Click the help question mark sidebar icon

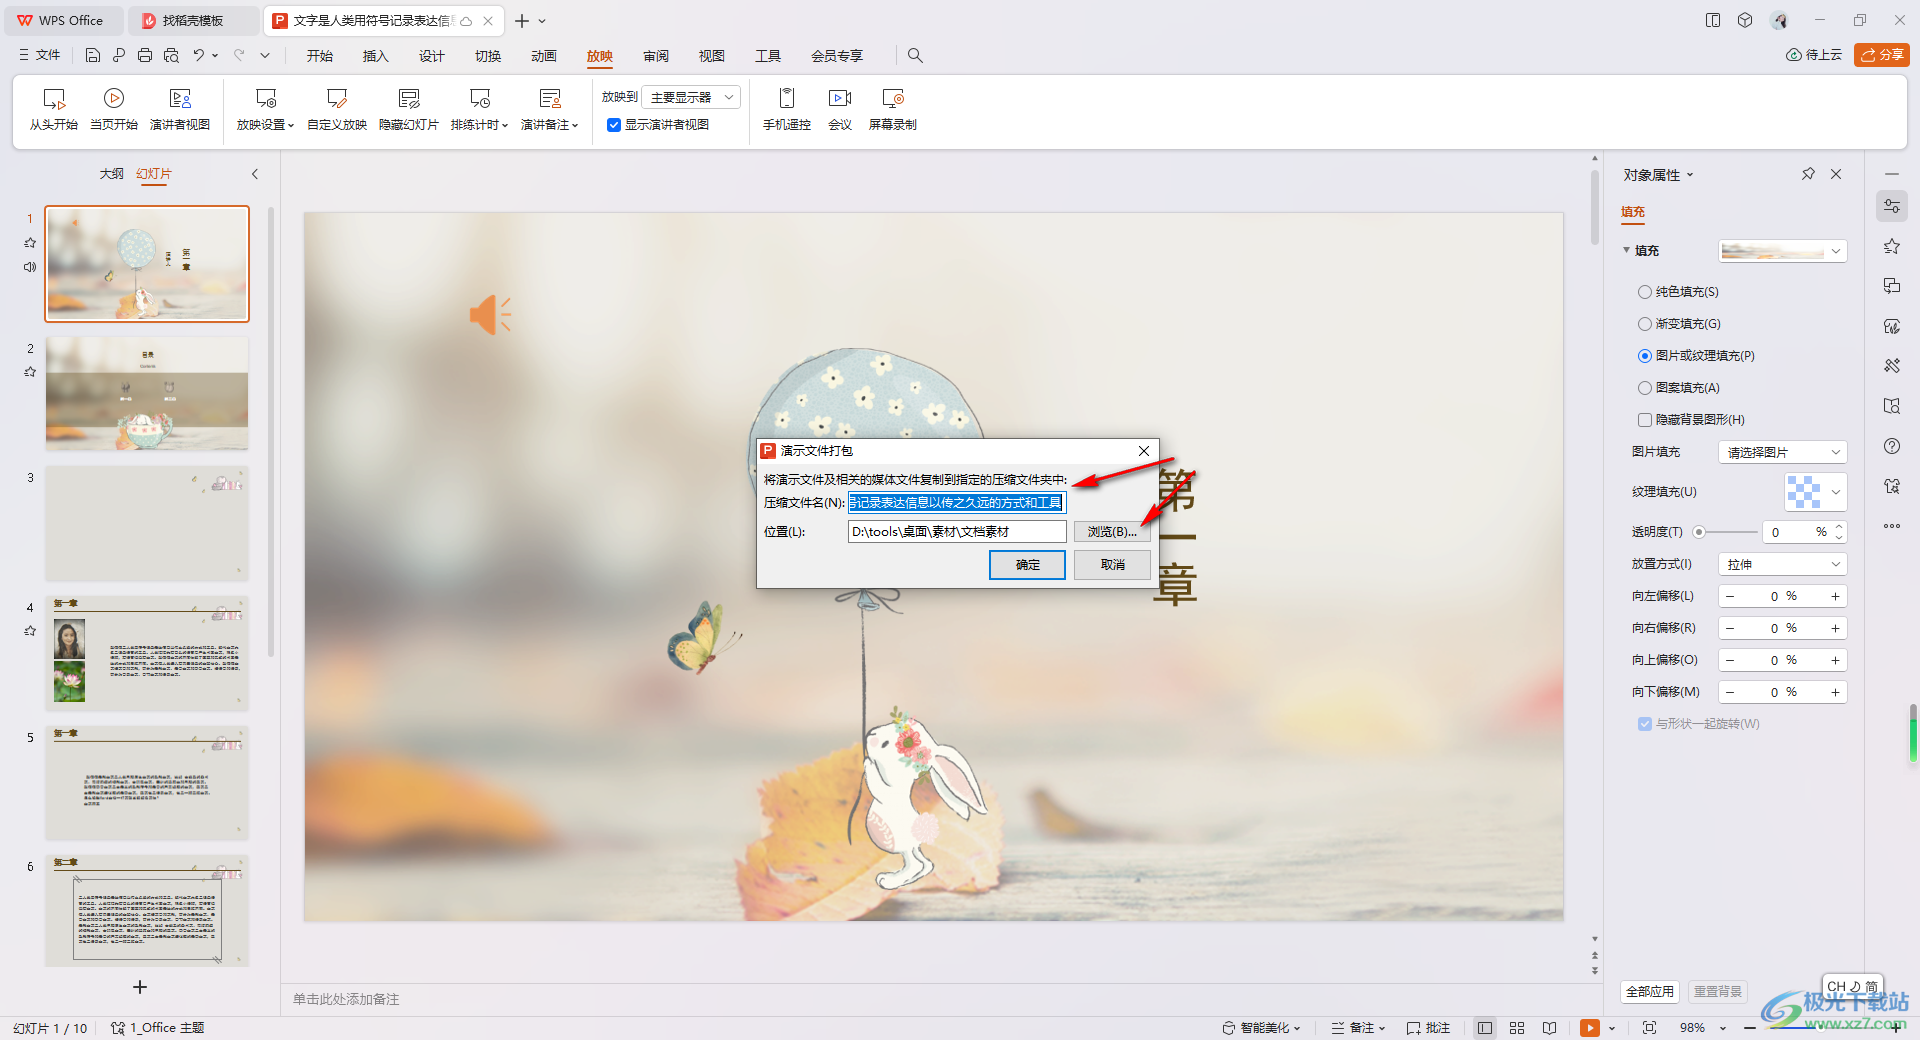point(1892,446)
